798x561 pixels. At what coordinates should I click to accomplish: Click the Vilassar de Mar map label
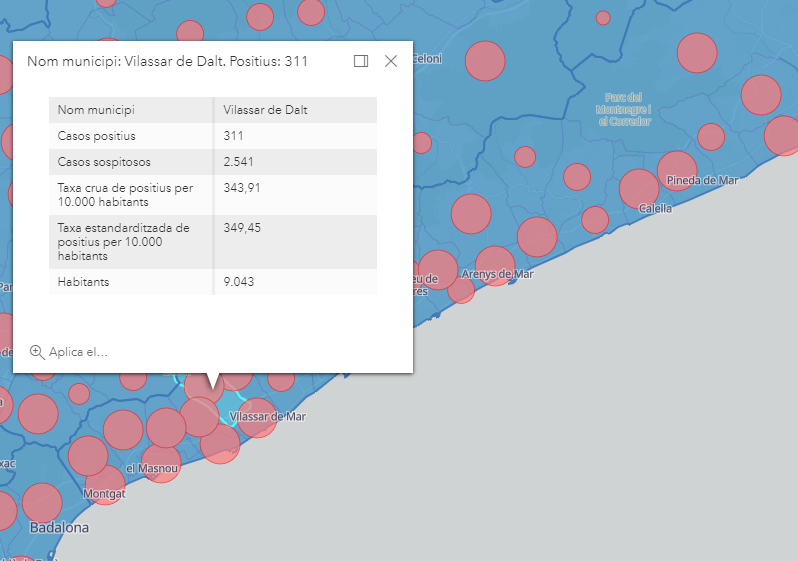267,416
